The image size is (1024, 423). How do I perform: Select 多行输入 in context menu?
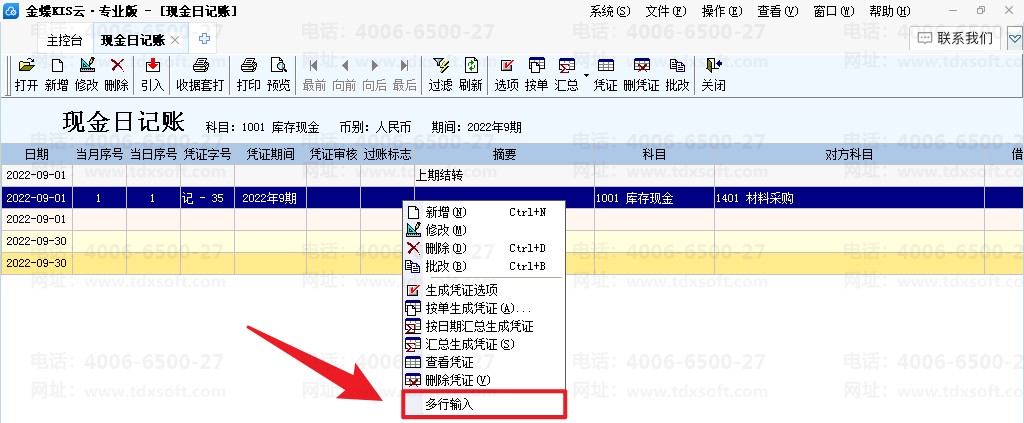coord(483,404)
